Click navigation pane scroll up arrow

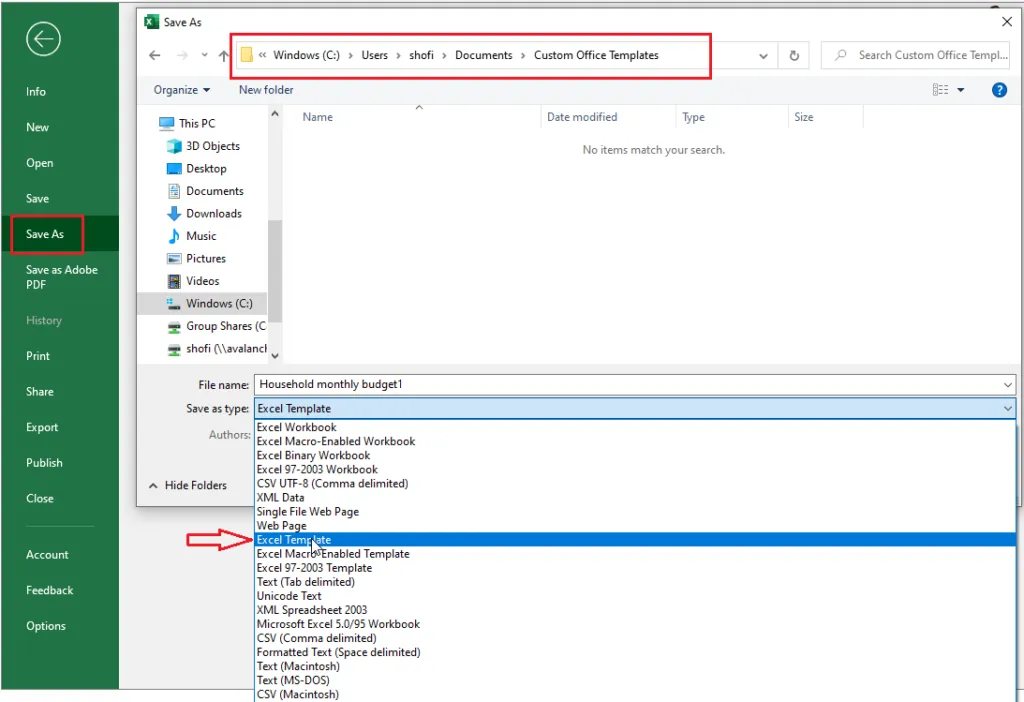tap(275, 114)
